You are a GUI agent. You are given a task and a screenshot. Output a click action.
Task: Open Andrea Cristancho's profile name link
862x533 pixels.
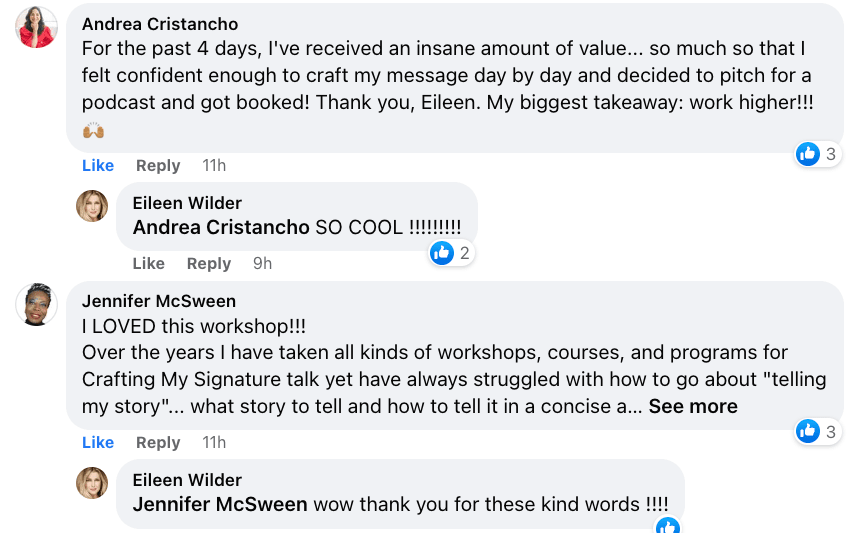pyautogui.click(x=160, y=23)
